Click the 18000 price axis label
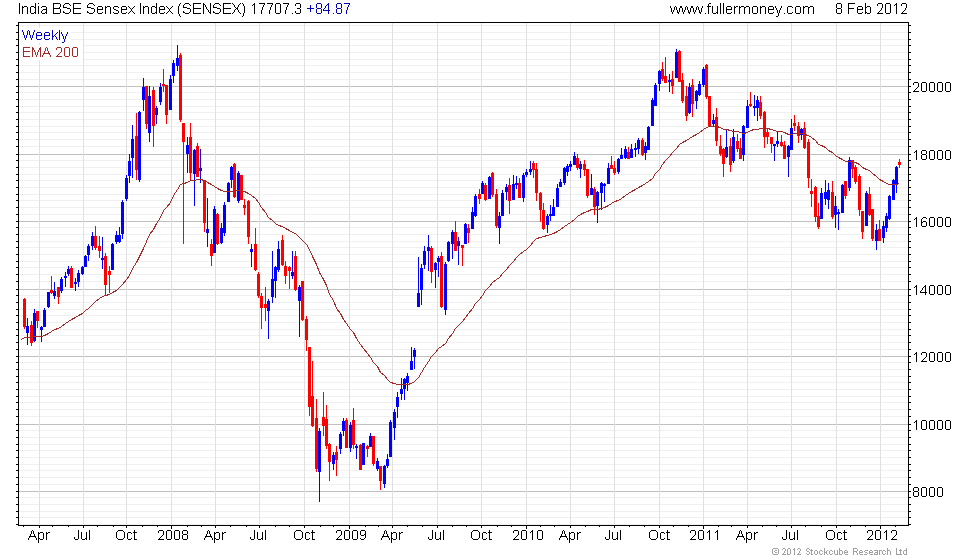This screenshot has width=960, height=560. [x=932, y=155]
